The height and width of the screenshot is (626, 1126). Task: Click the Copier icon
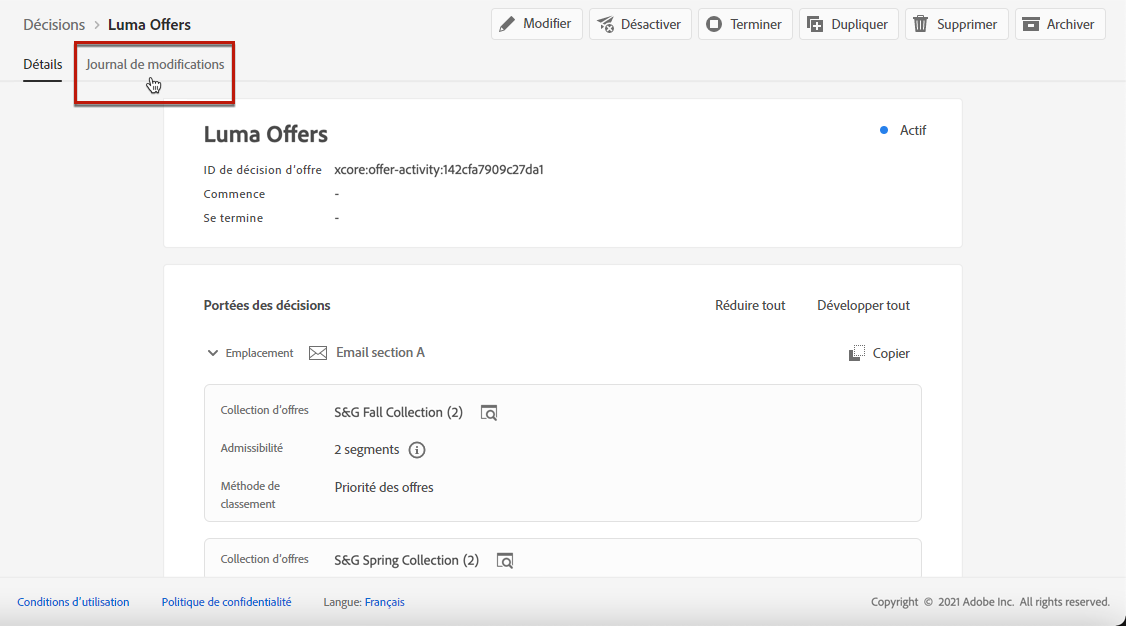[x=857, y=353]
